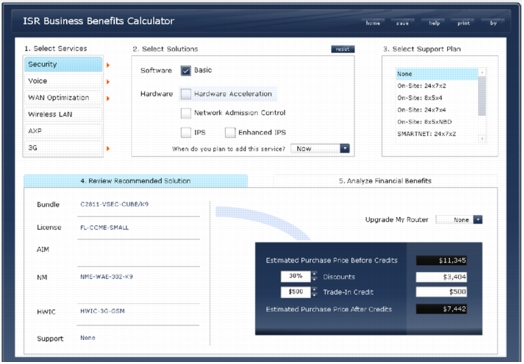Click the home button in the header
524x364 pixels.
pos(373,23)
